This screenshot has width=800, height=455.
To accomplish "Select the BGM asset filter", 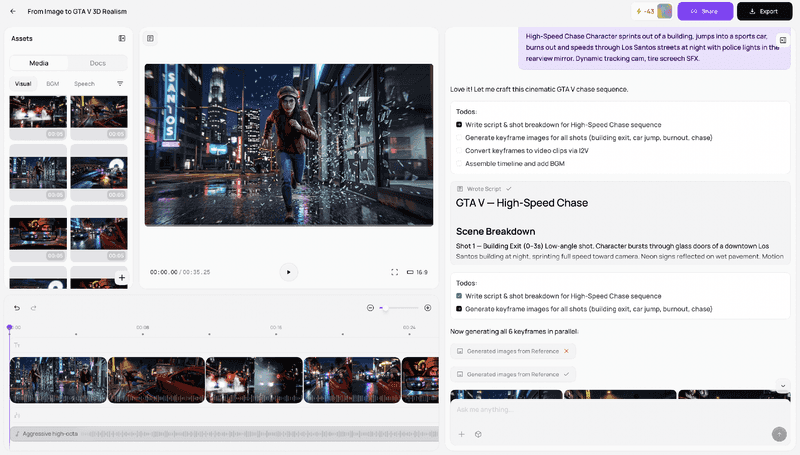I will point(53,84).
